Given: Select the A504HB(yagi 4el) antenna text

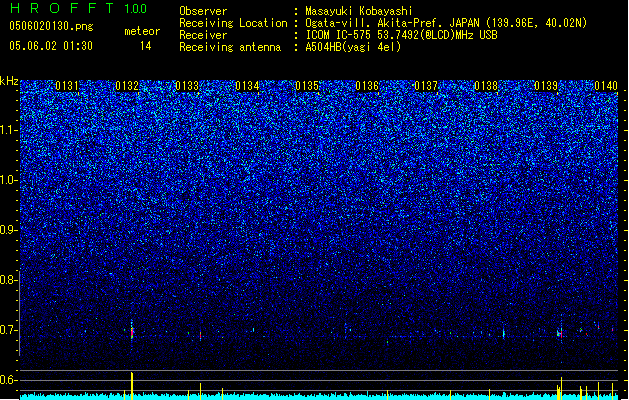Looking at the screenshot, I should pyautogui.click(x=353, y=47).
